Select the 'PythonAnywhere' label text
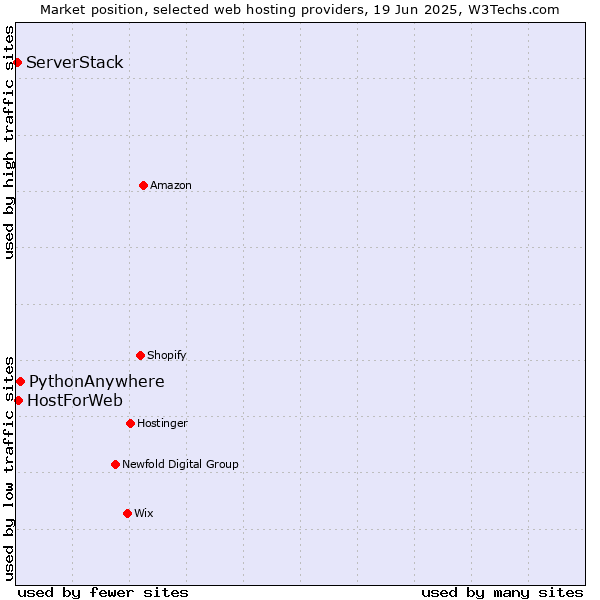 pos(97,382)
